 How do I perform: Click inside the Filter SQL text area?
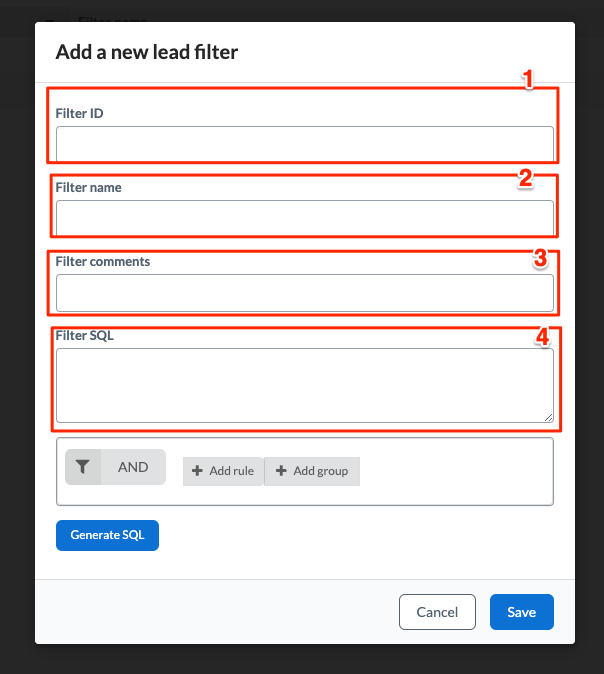point(305,385)
